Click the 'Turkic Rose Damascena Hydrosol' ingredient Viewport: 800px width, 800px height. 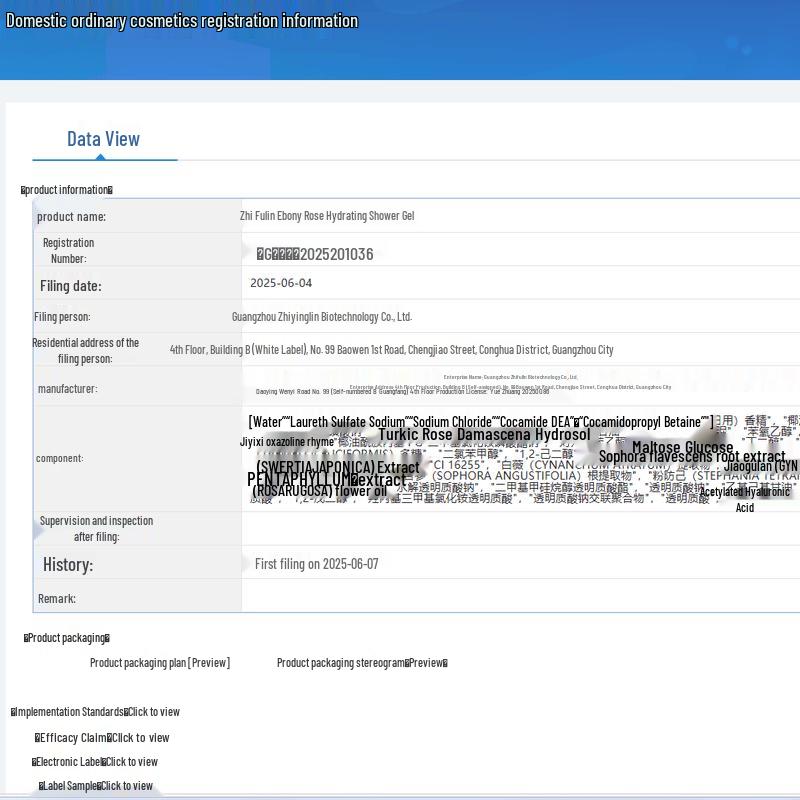click(x=484, y=435)
